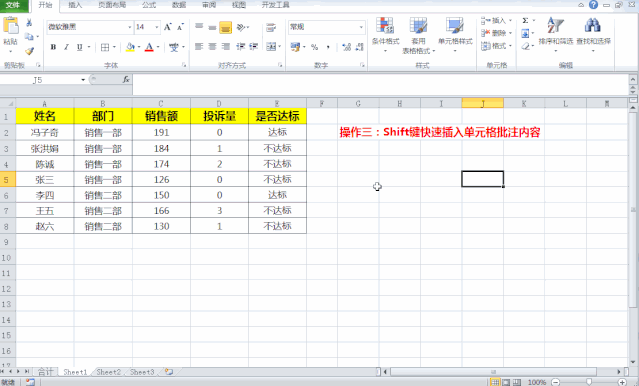Switch to the Data ribbon tab
This screenshot has width=639, height=386.
pyautogui.click(x=178, y=5)
